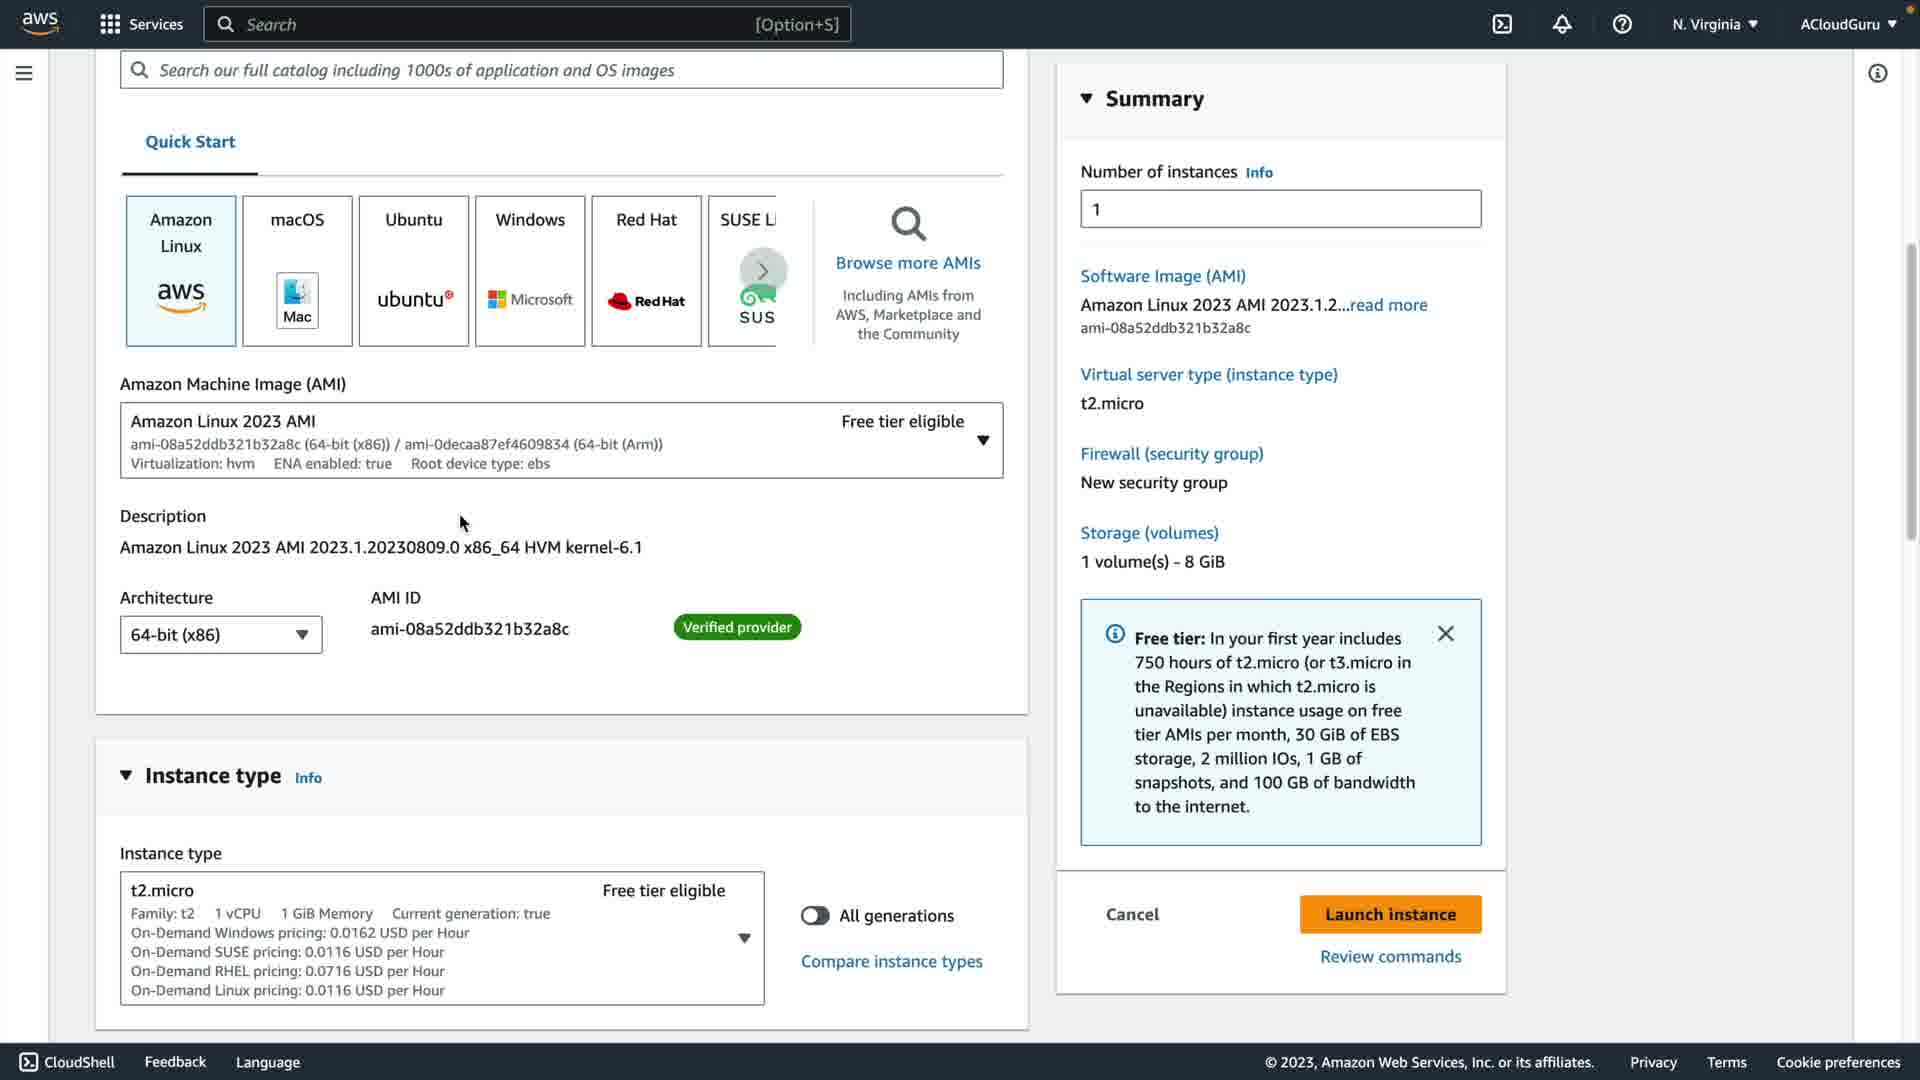Open the help question mark menu
Screen dimensions: 1920x1080
click(x=1622, y=24)
